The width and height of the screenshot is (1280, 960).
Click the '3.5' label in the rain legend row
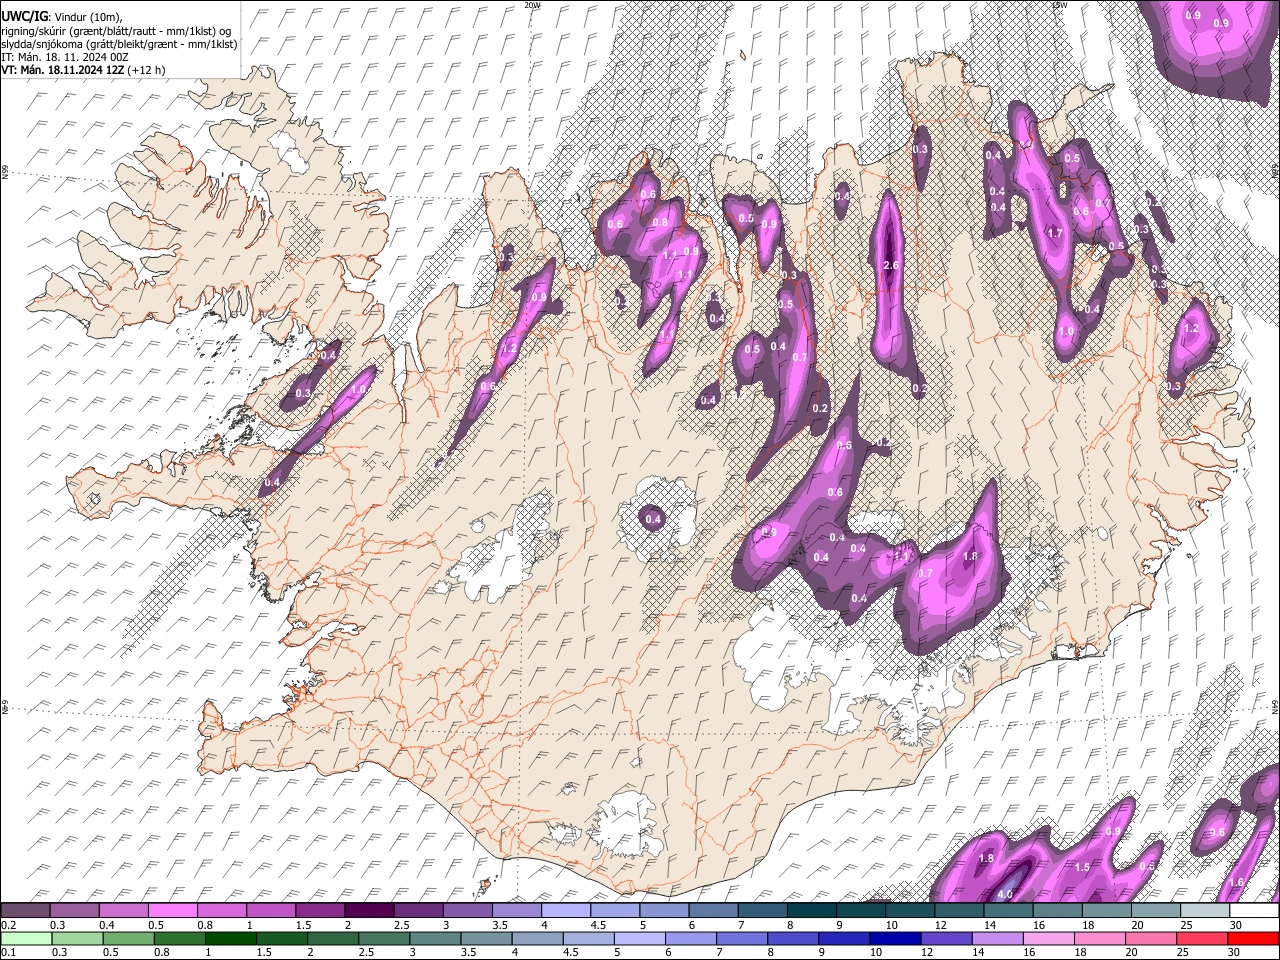click(467, 953)
